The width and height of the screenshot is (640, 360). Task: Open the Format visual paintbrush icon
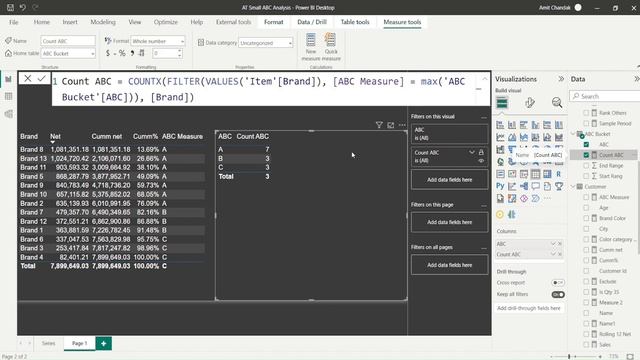(530, 102)
